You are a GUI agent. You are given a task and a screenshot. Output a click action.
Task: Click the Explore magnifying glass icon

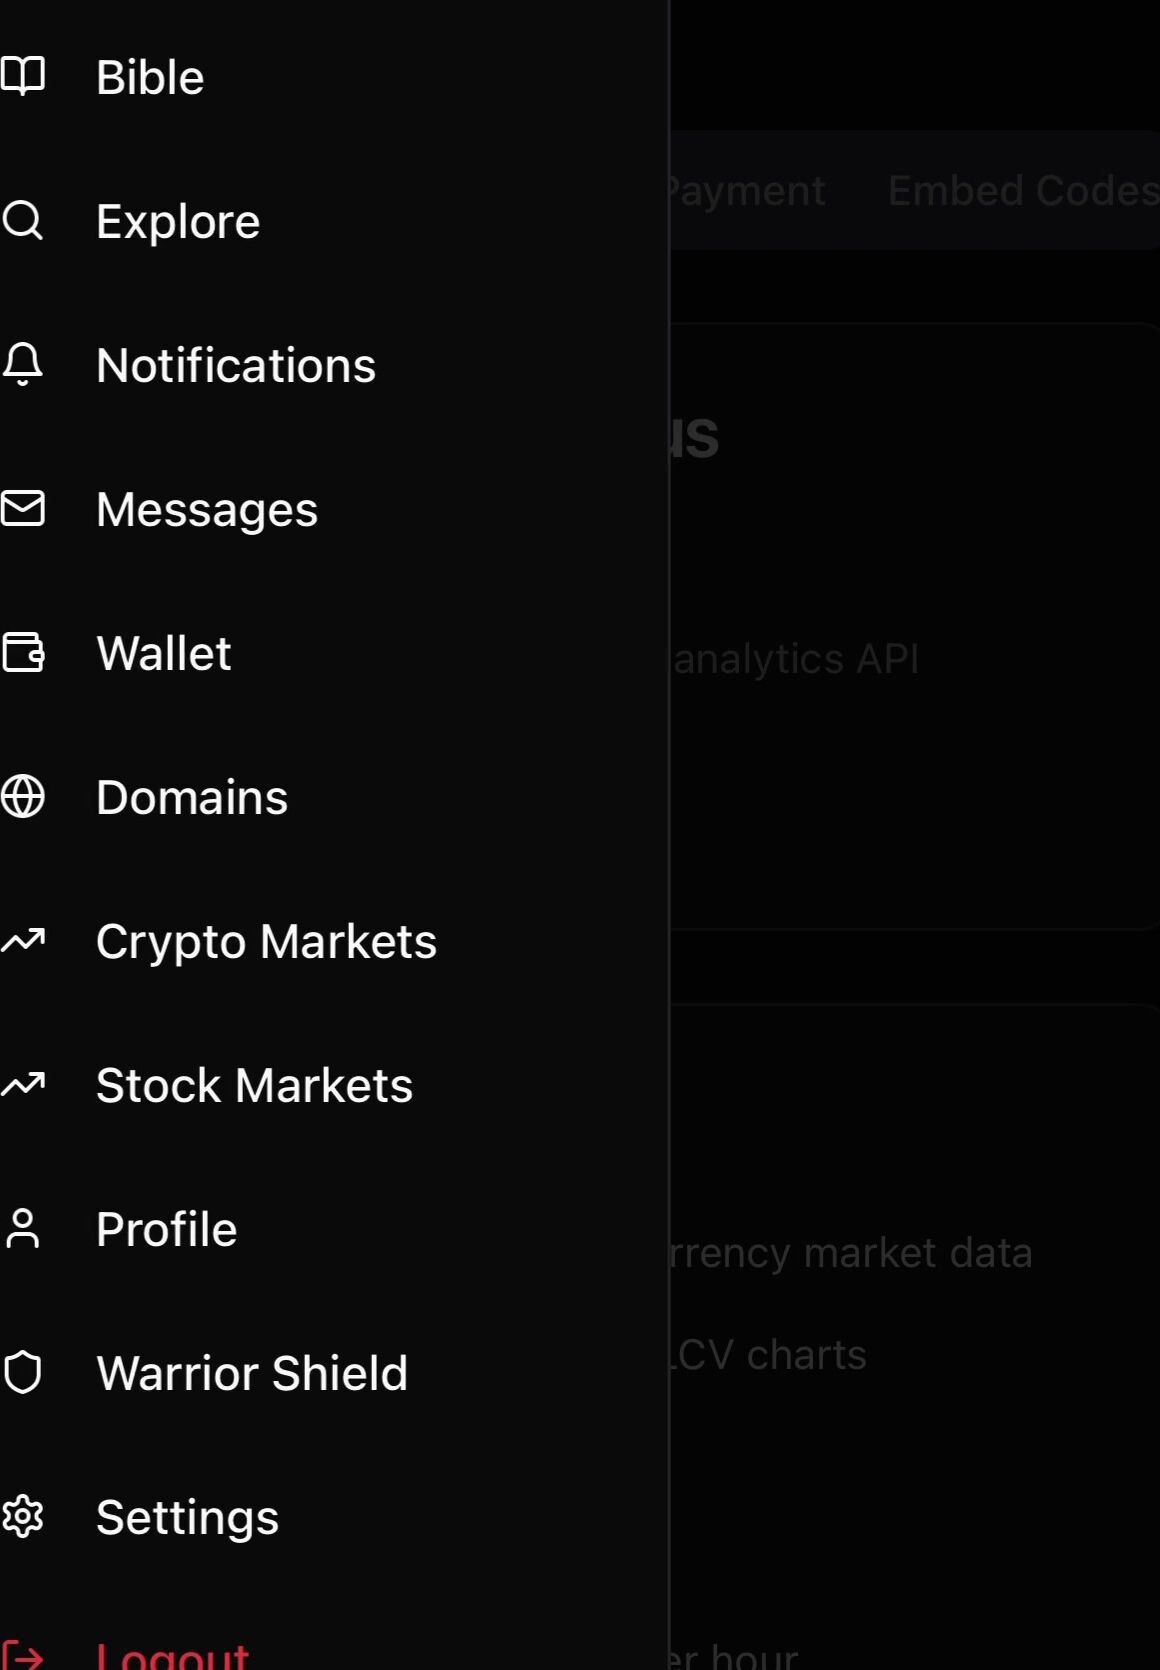click(23, 221)
